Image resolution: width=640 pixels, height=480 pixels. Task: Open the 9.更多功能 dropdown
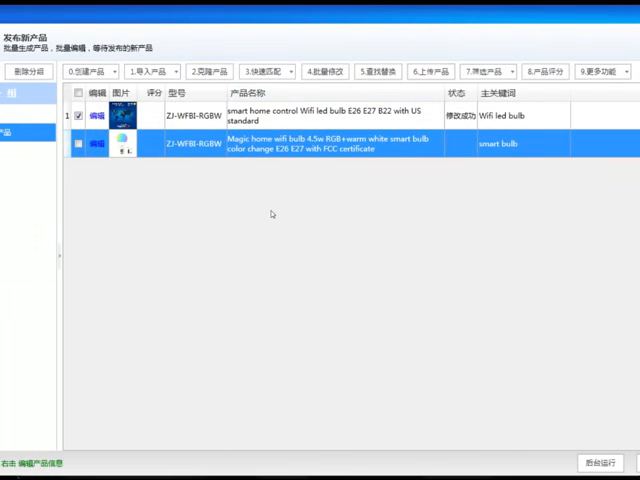pyautogui.click(x=603, y=72)
